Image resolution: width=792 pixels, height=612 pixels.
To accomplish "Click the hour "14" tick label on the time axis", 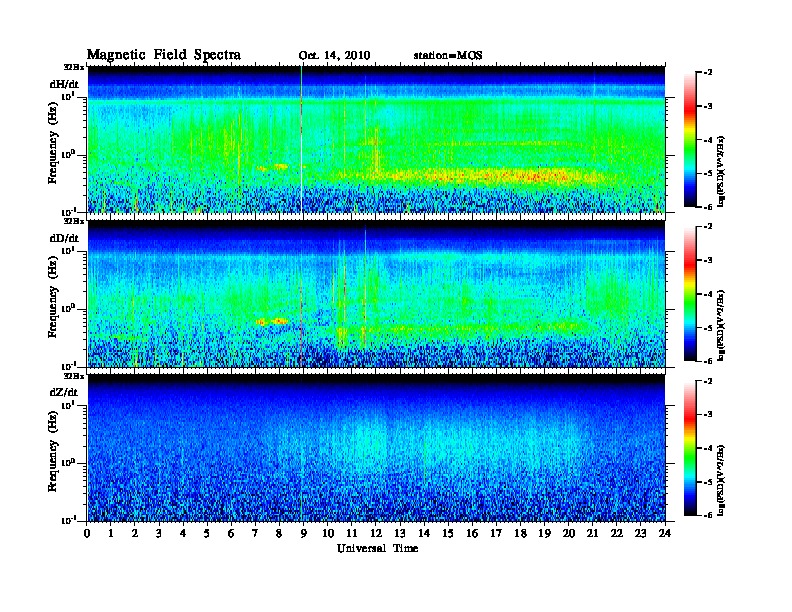I will 424,533.
